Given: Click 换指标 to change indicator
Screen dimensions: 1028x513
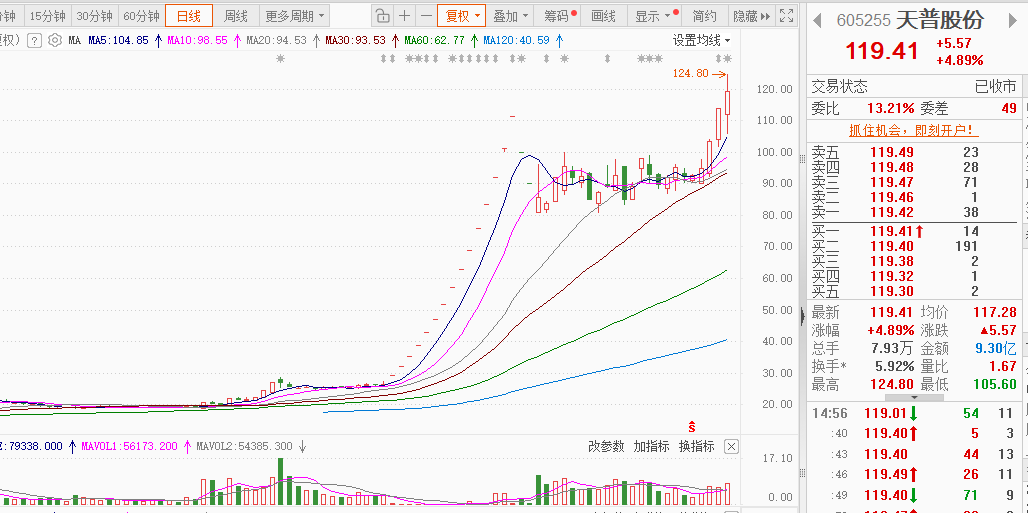Looking at the screenshot, I should click(696, 447).
